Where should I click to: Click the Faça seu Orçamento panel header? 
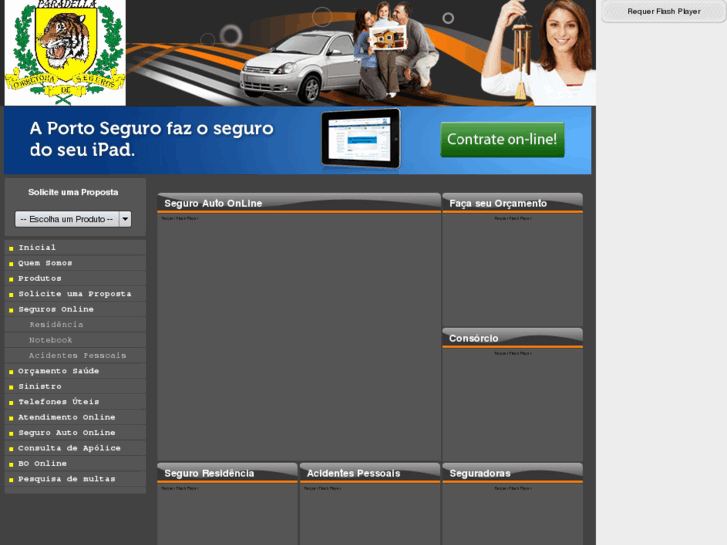(512, 203)
